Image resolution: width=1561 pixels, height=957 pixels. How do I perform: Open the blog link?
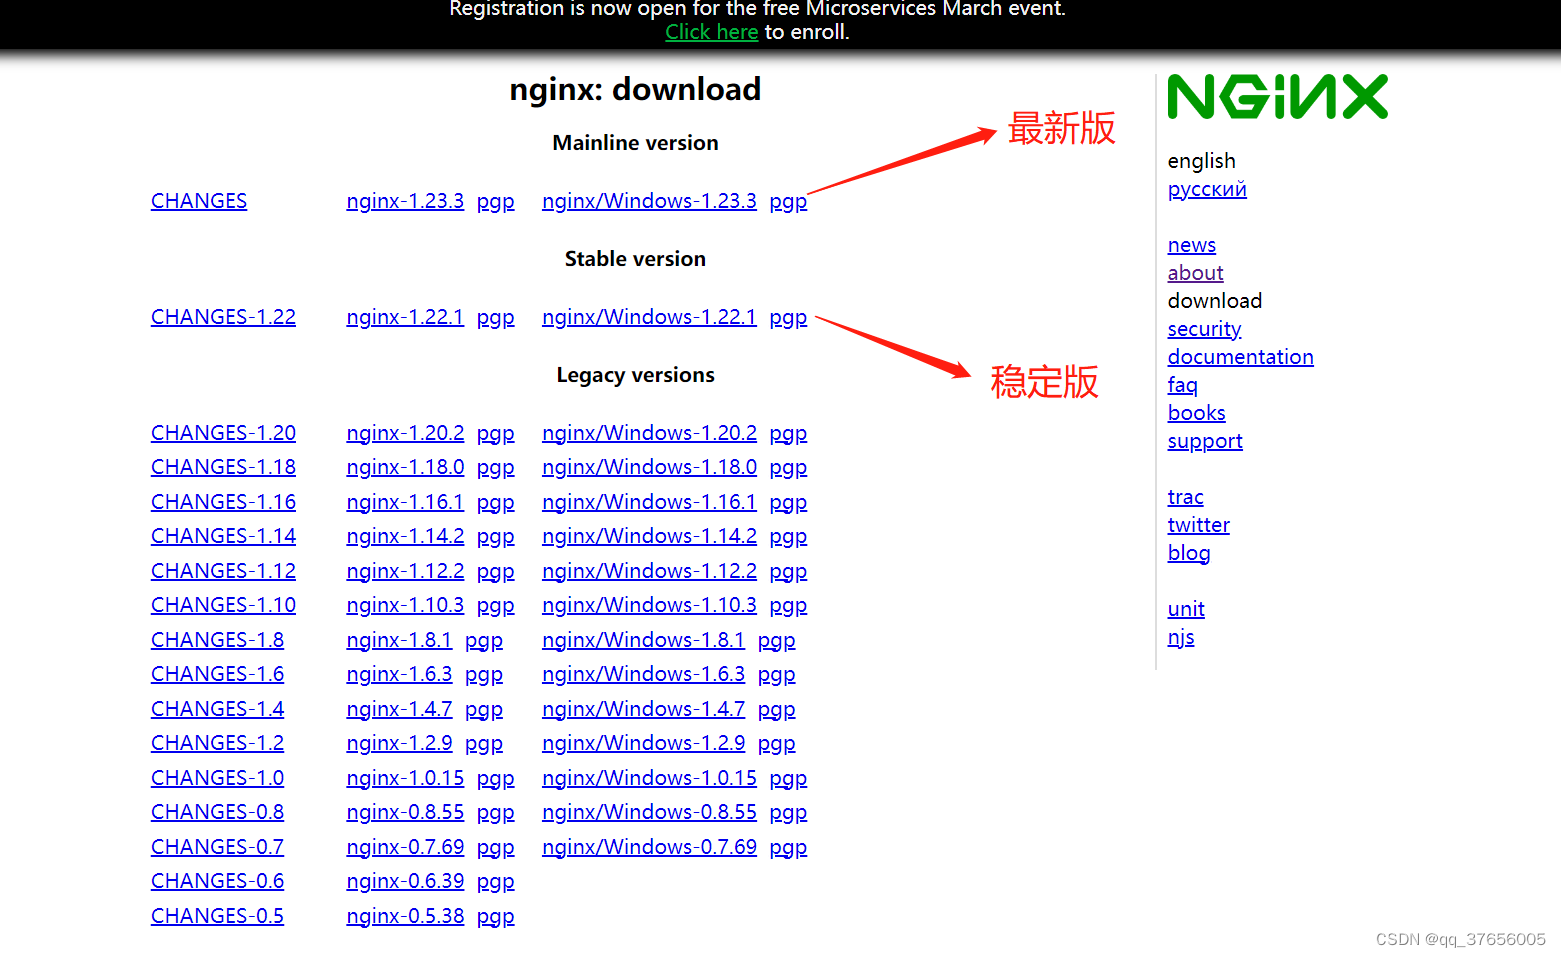[1188, 553]
